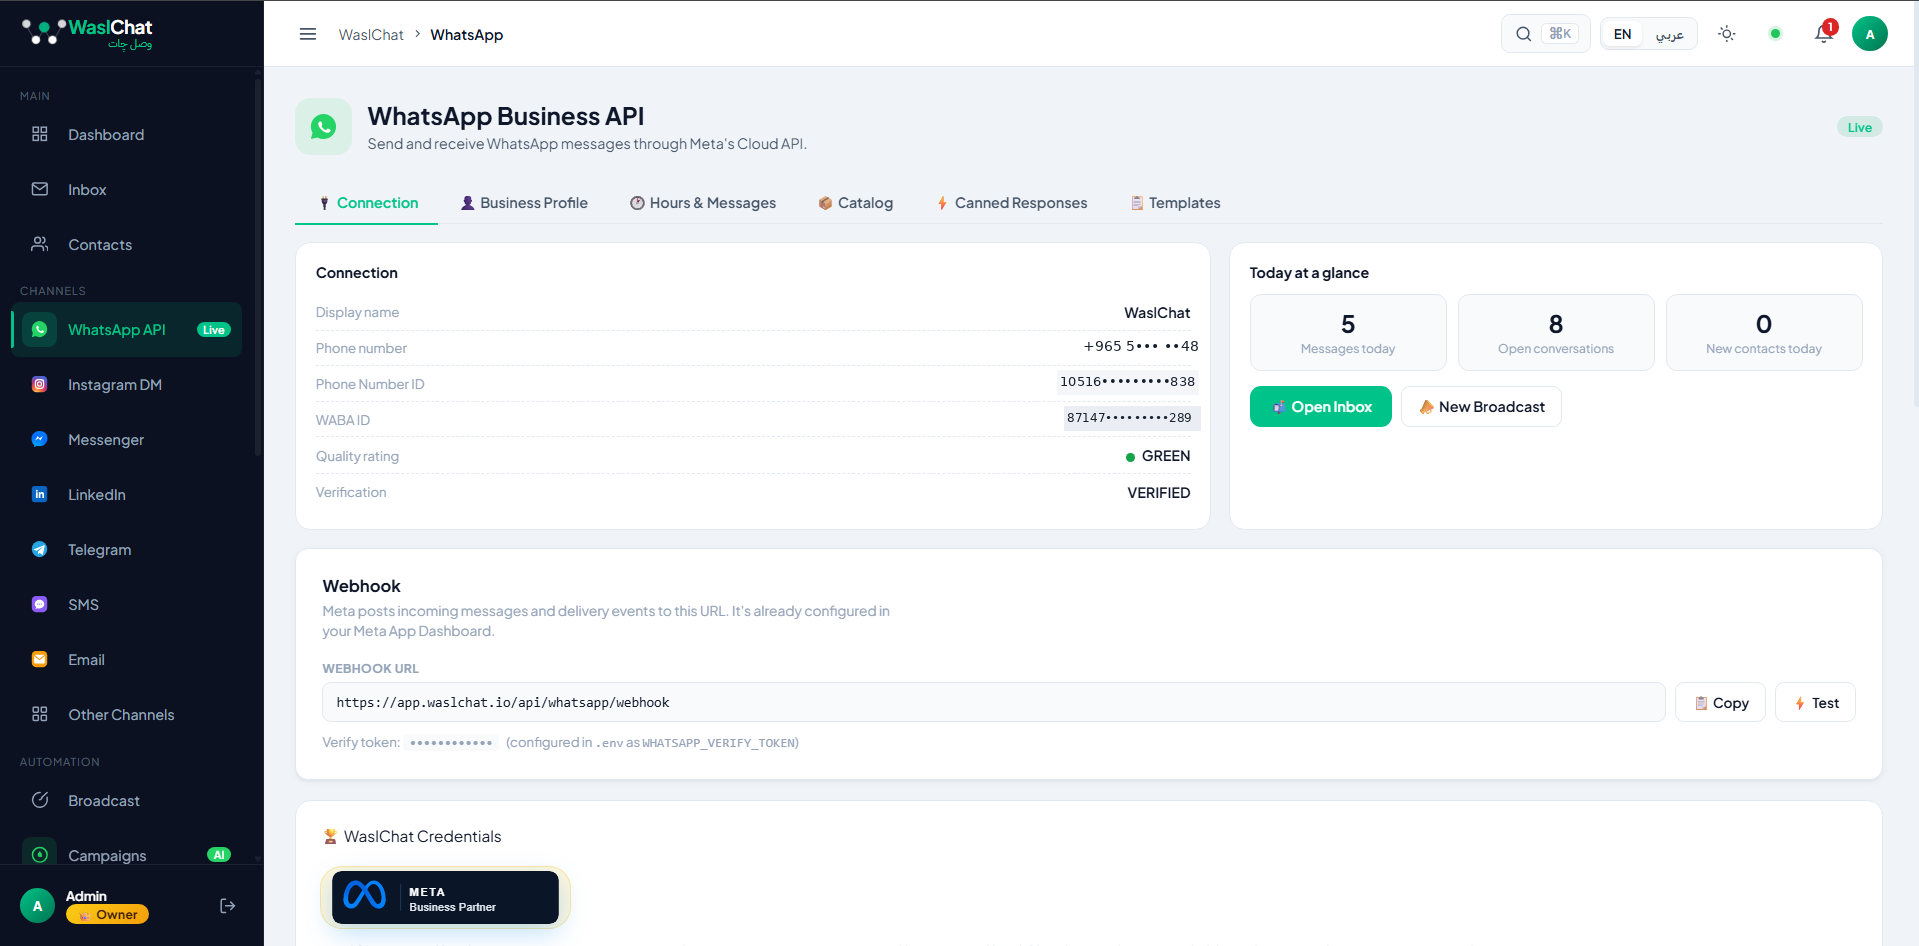Click the WaslChat logo
Image resolution: width=1919 pixels, height=946 pixels.
point(88,33)
